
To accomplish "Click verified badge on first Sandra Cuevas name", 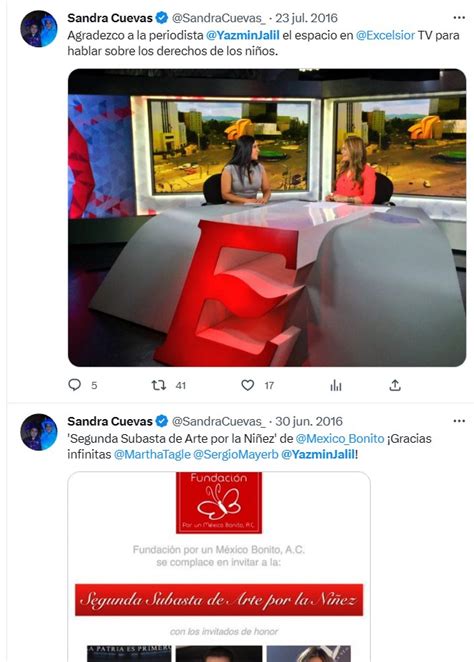I will 162,18.
